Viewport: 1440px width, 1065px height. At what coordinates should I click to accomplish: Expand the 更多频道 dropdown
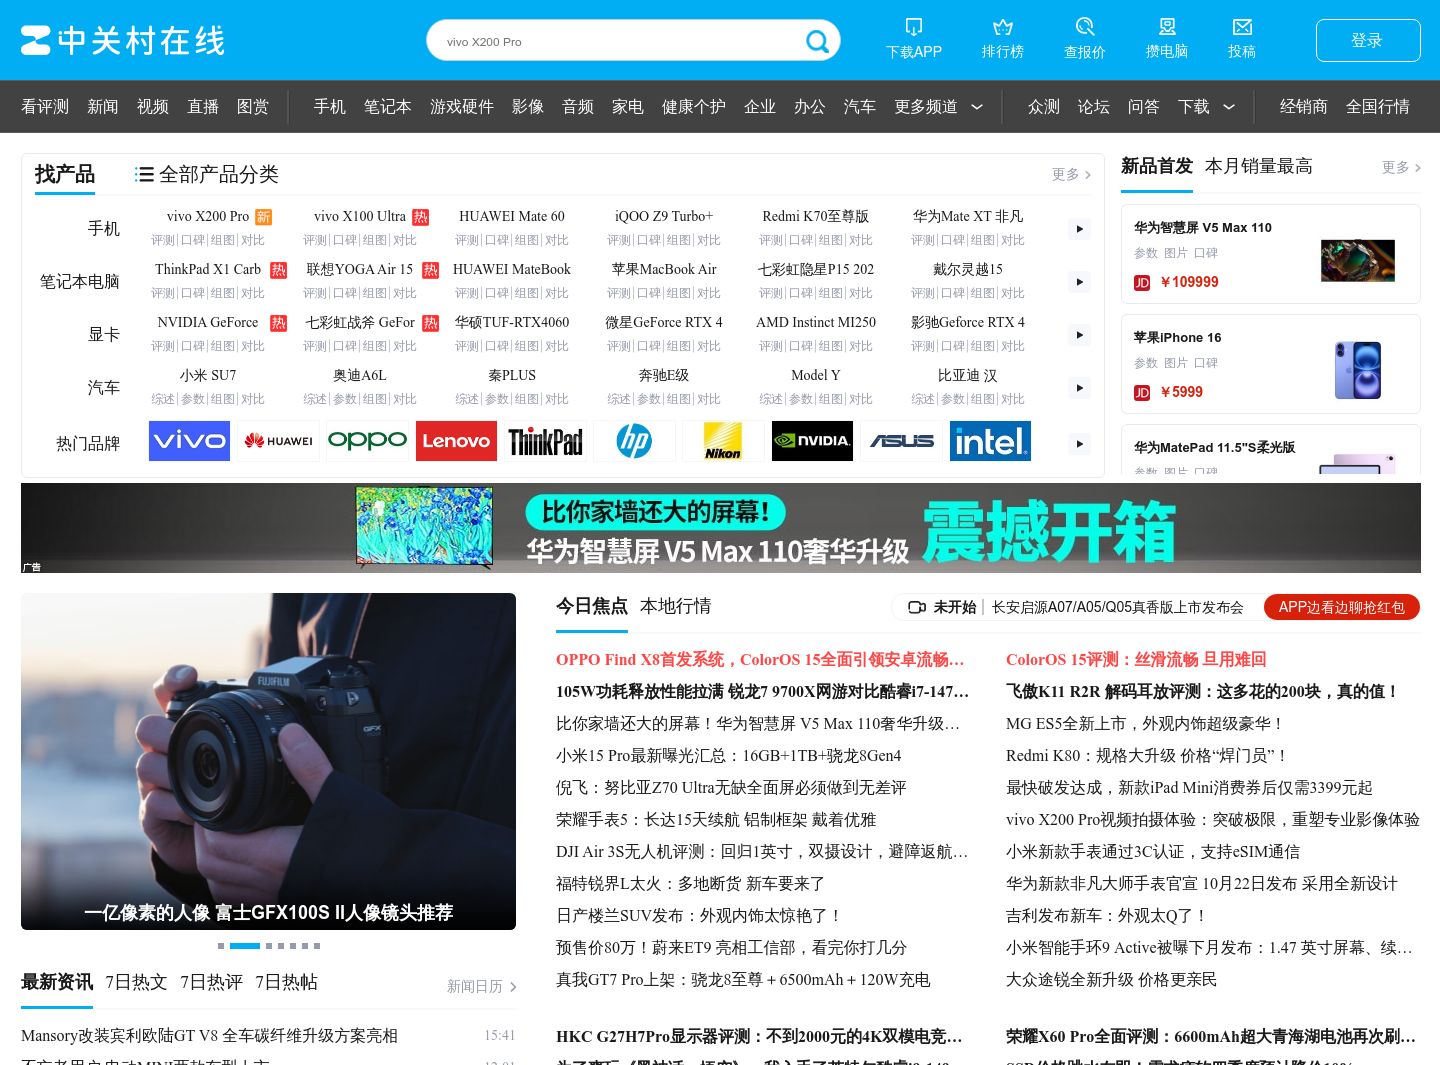[977, 107]
